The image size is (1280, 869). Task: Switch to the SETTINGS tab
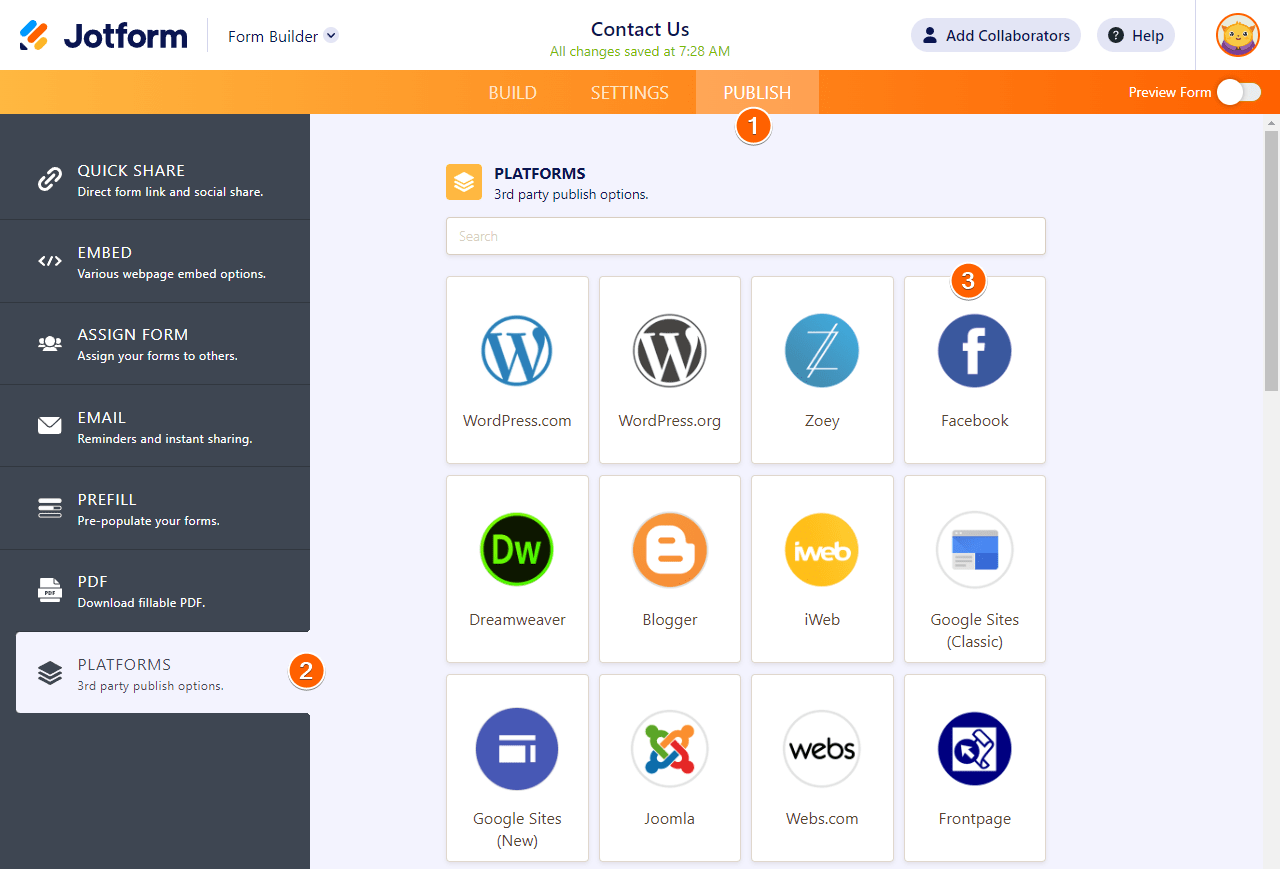[x=630, y=92]
